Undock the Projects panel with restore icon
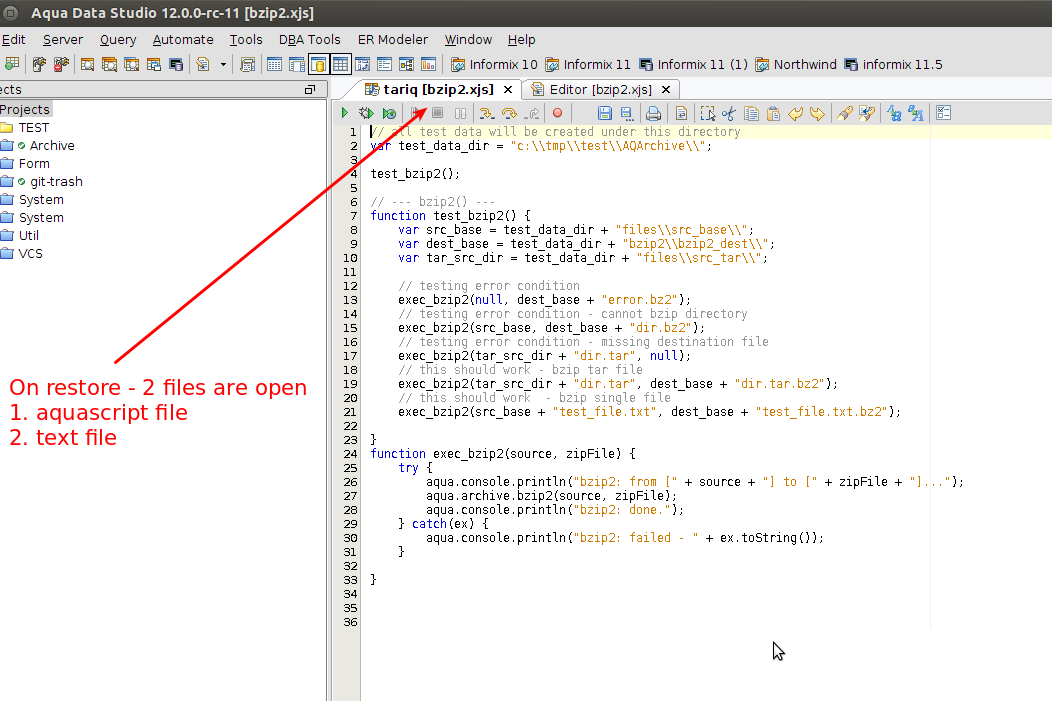Image resolution: width=1052 pixels, height=701 pixels. (x=310, y=89)
